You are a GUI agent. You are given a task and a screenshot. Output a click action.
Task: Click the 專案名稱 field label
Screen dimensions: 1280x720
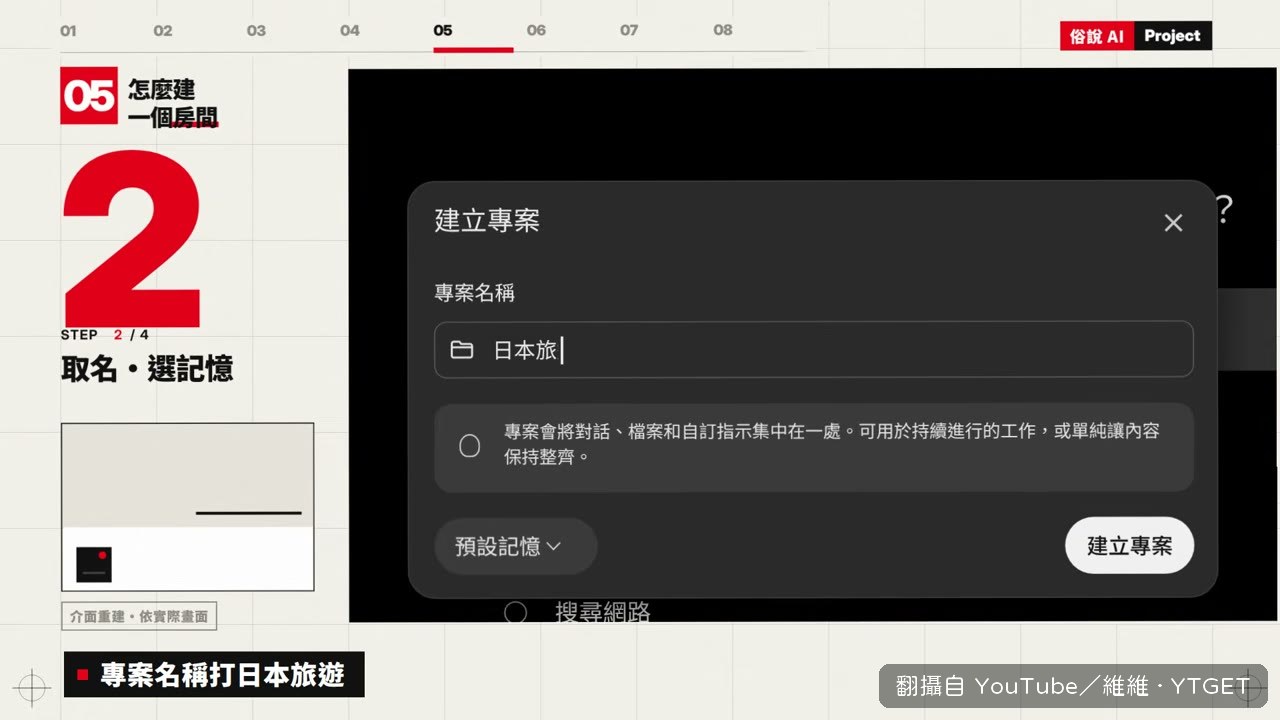(x=474, y=293)
